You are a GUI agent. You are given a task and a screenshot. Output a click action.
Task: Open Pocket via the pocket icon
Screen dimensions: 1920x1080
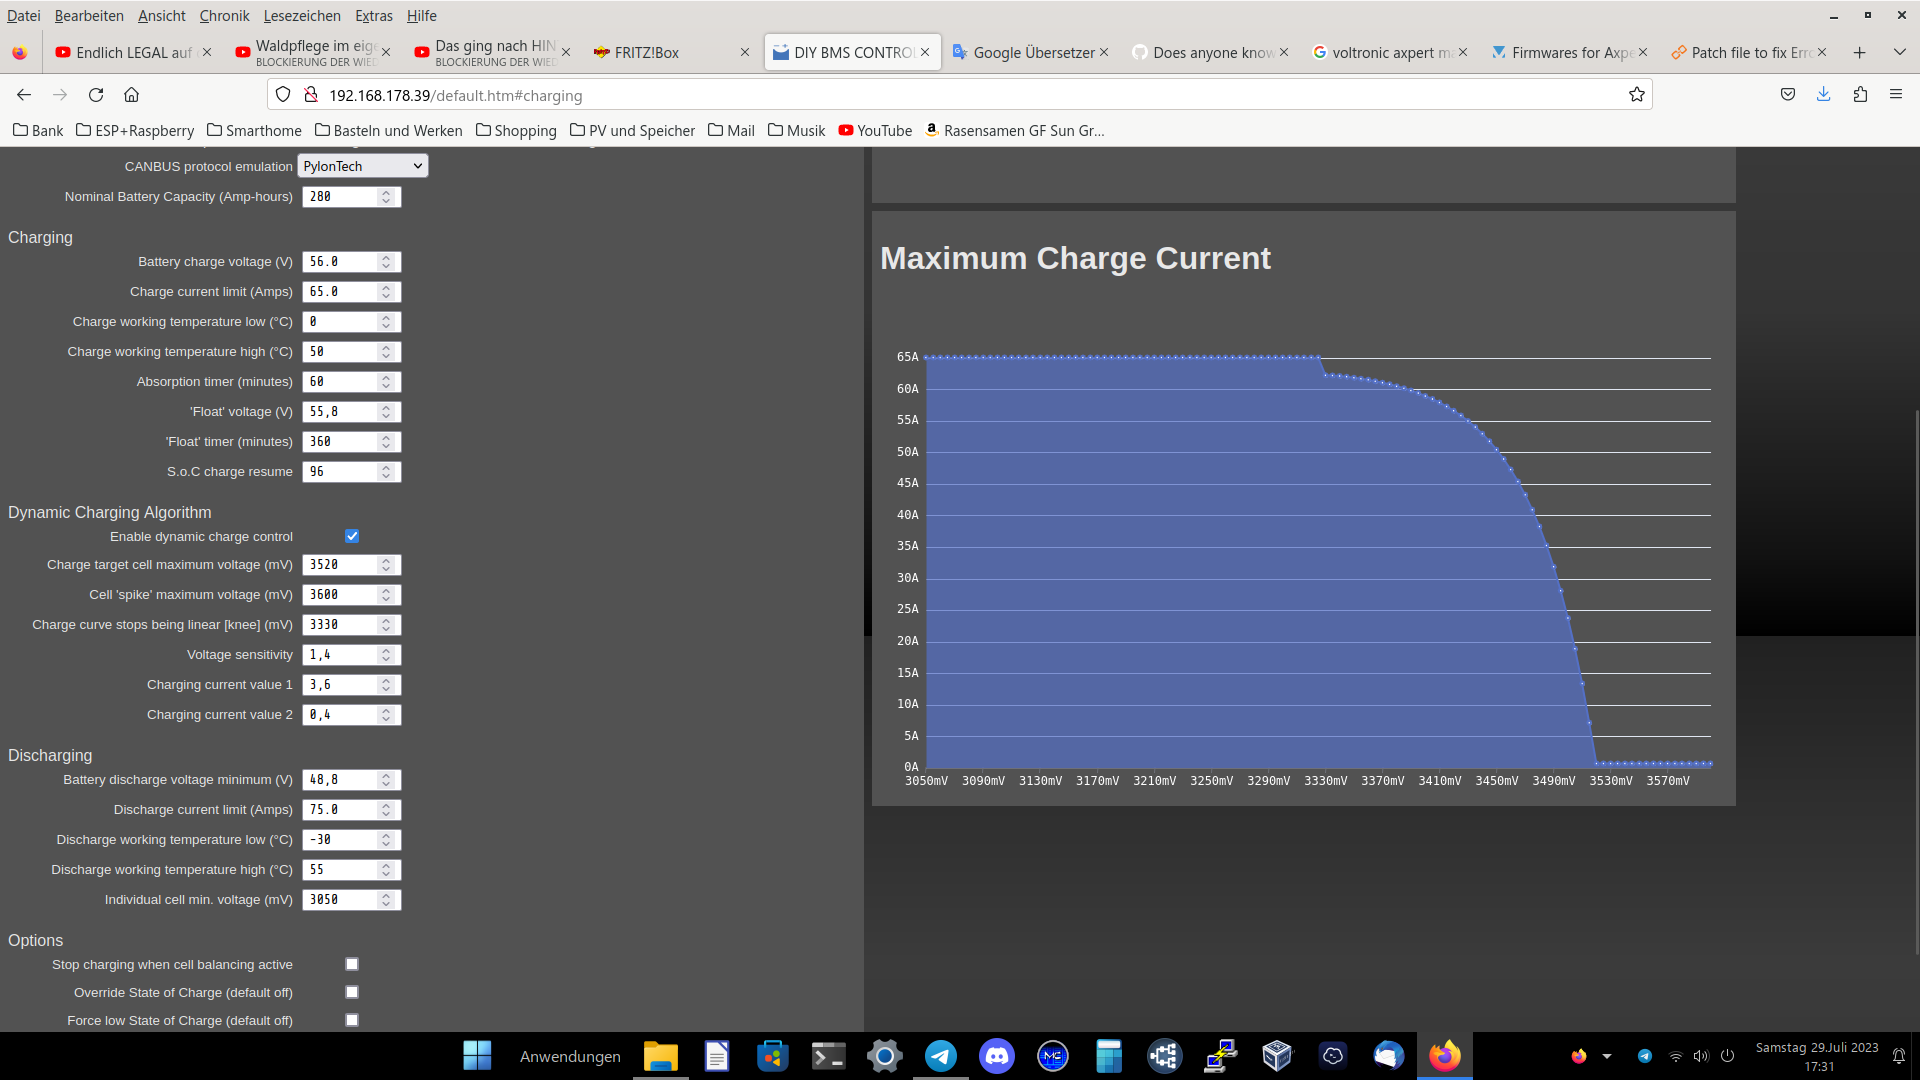1789,94
